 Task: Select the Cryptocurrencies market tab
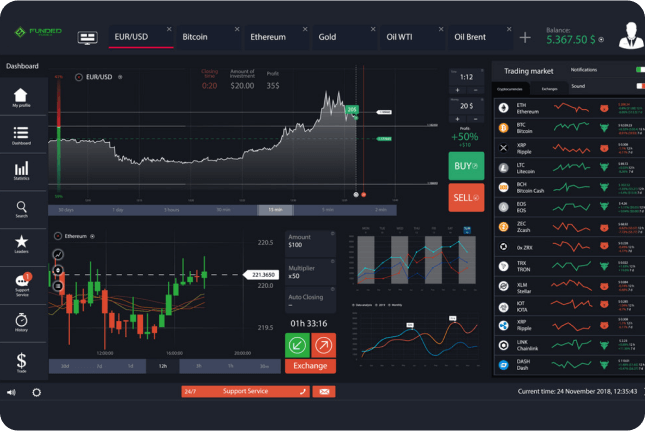510,89
